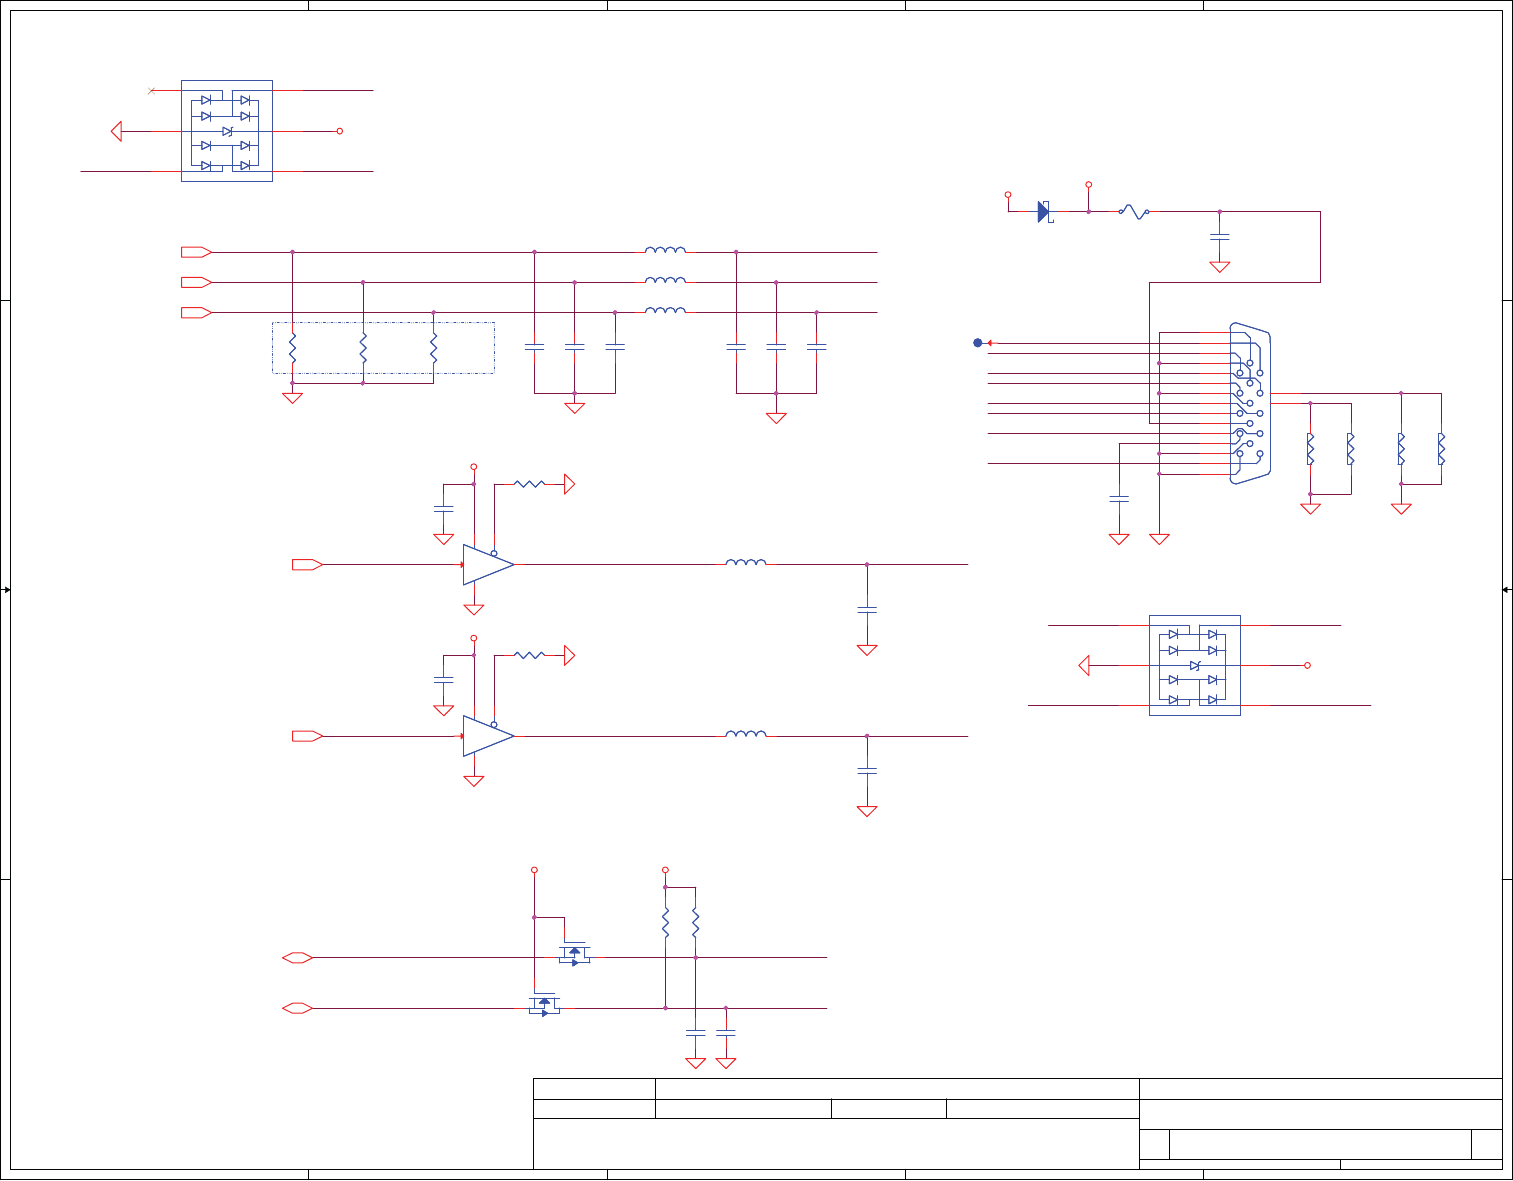Click the input port feeding the lower buffer

point(307,736)
